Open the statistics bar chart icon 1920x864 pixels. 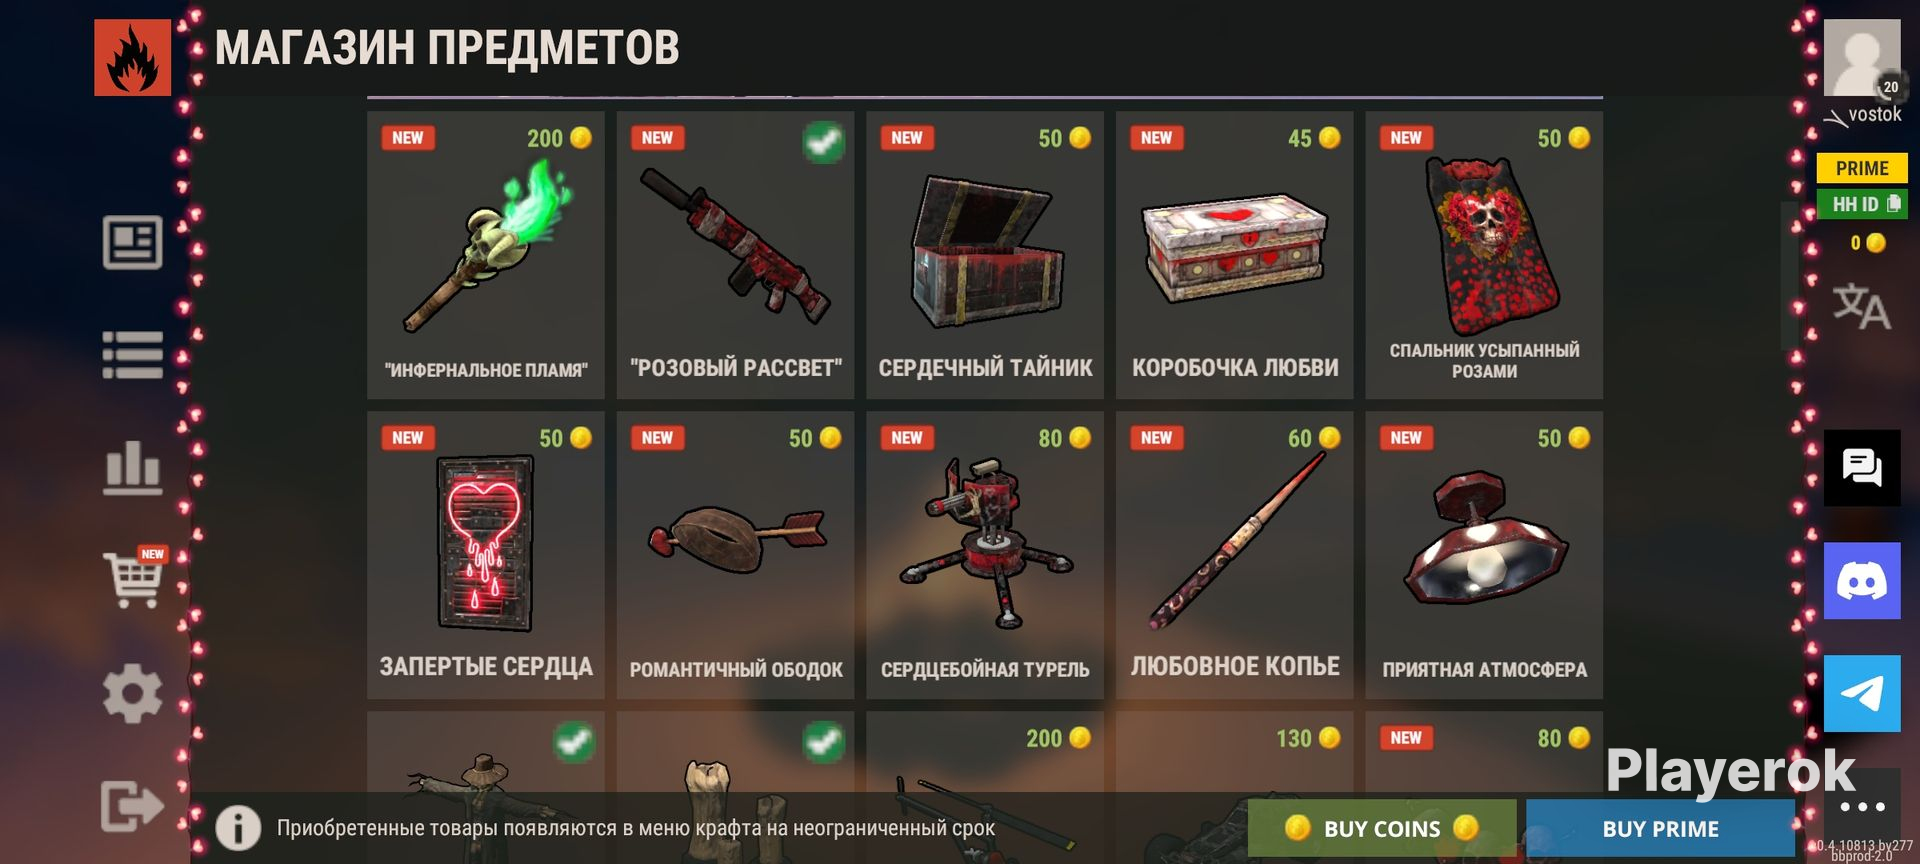click(132, 468)
